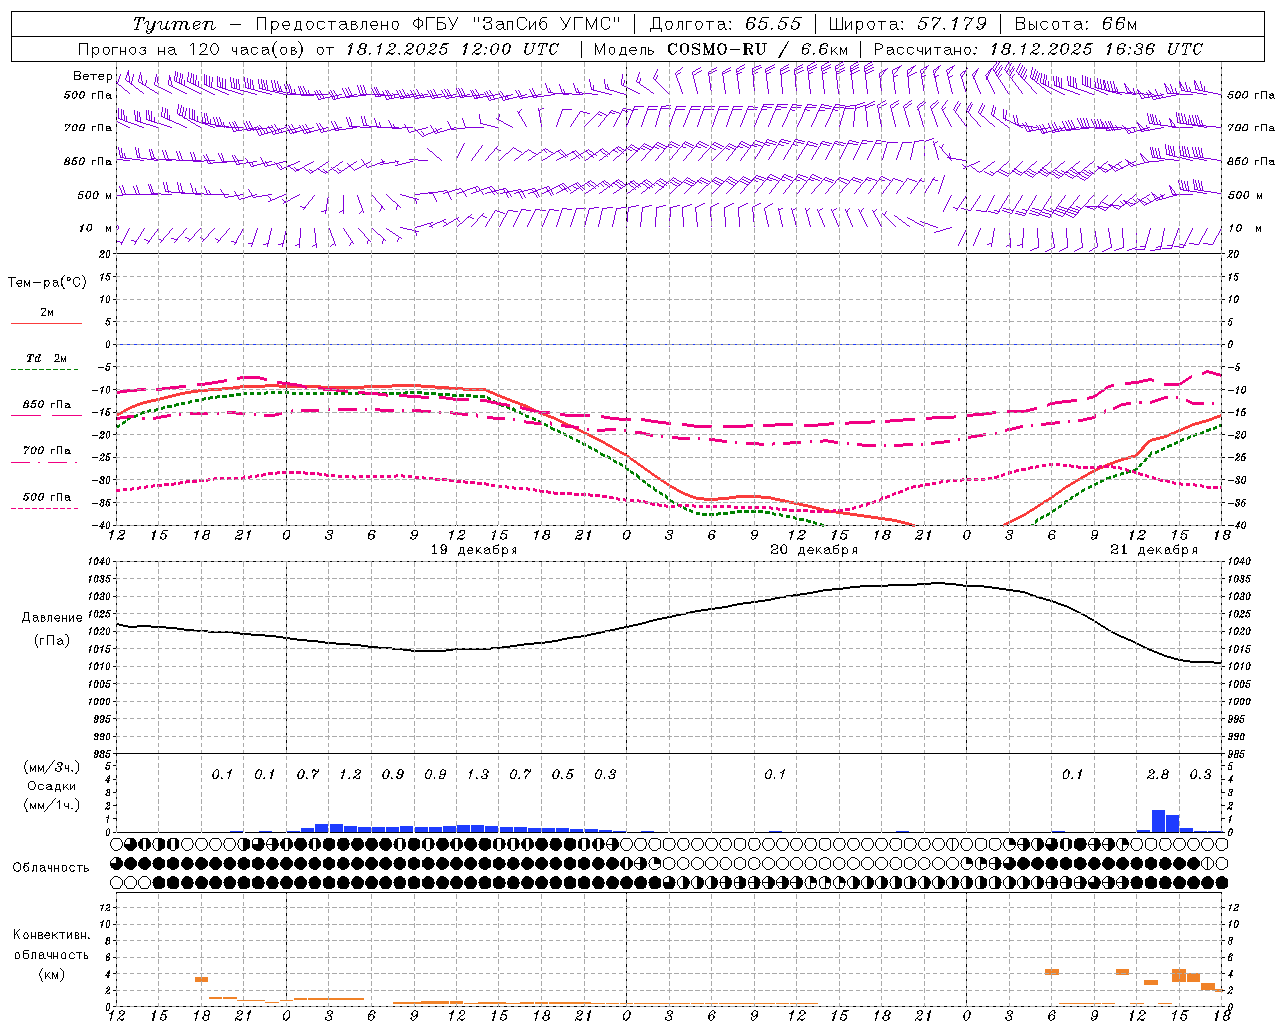
Task: Click the "Прогноз на 120 часа(ов)" forecast start text
Action: 193,49
